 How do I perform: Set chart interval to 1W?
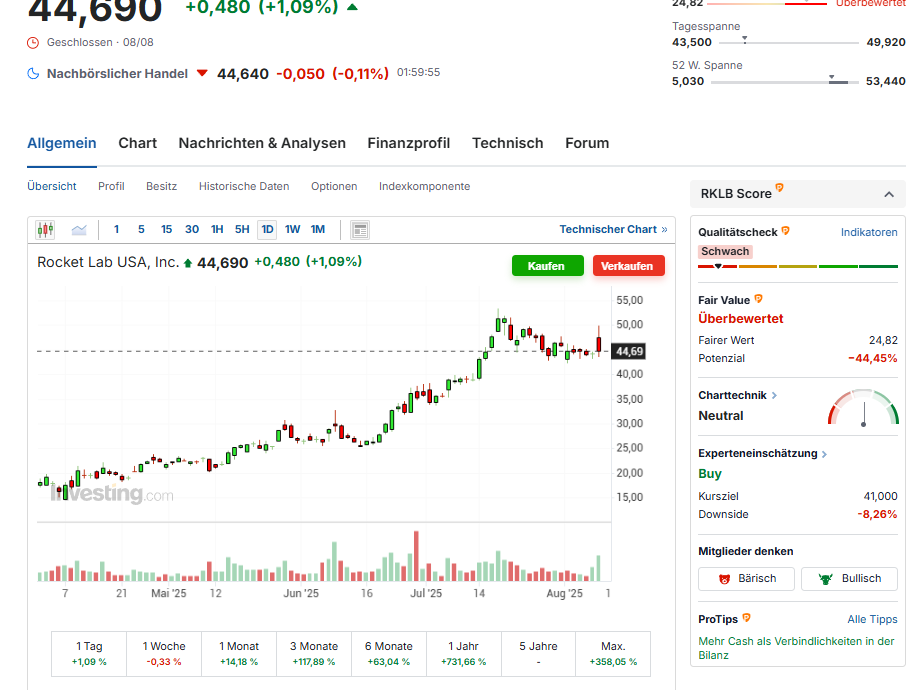[292, 230]
